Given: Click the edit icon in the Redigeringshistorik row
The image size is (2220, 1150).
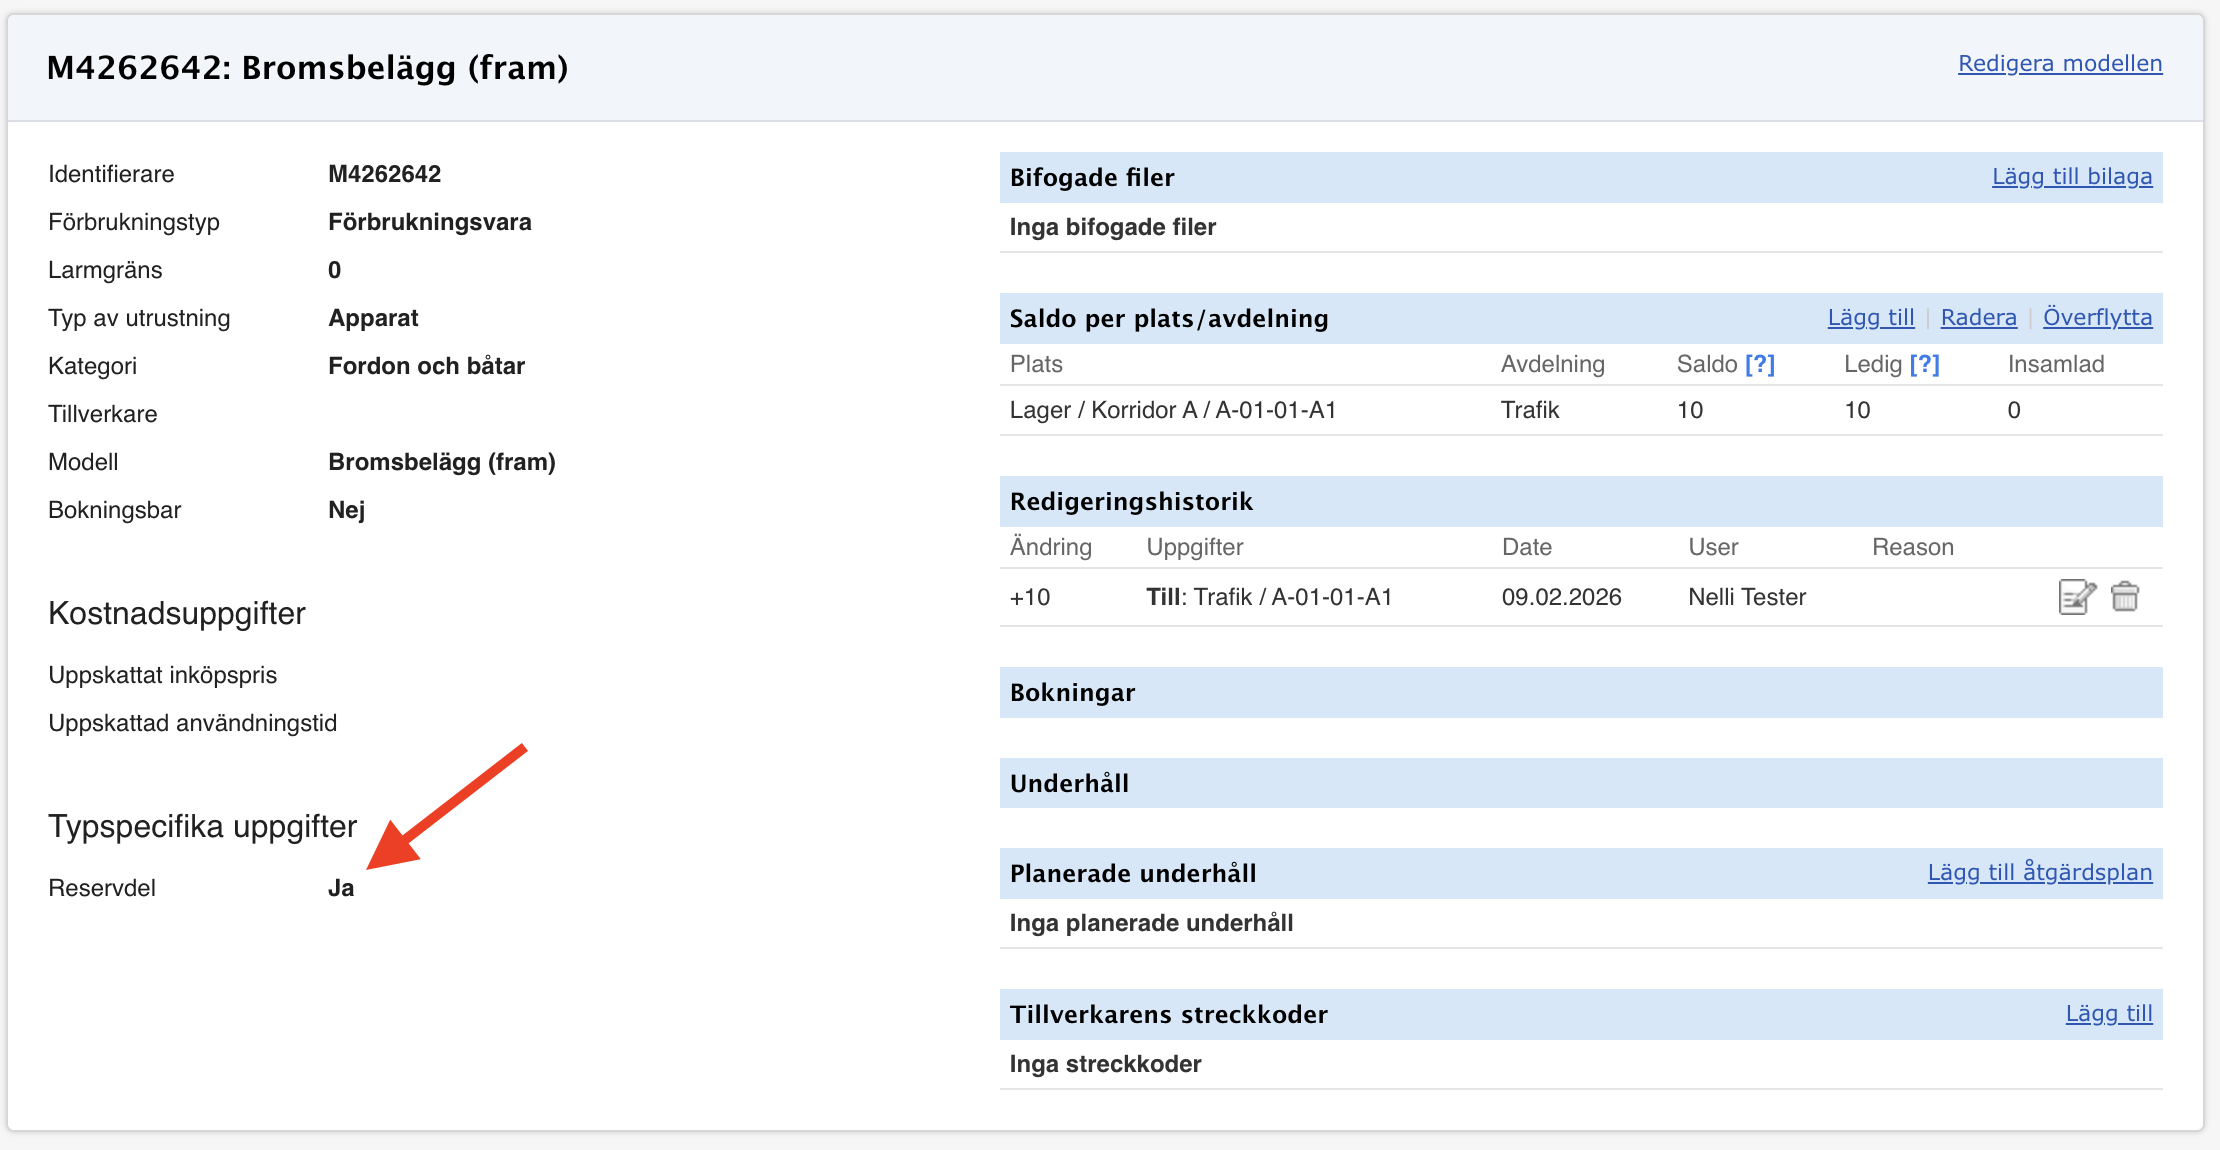Looking at the screenshot, I should [2076, 597].
